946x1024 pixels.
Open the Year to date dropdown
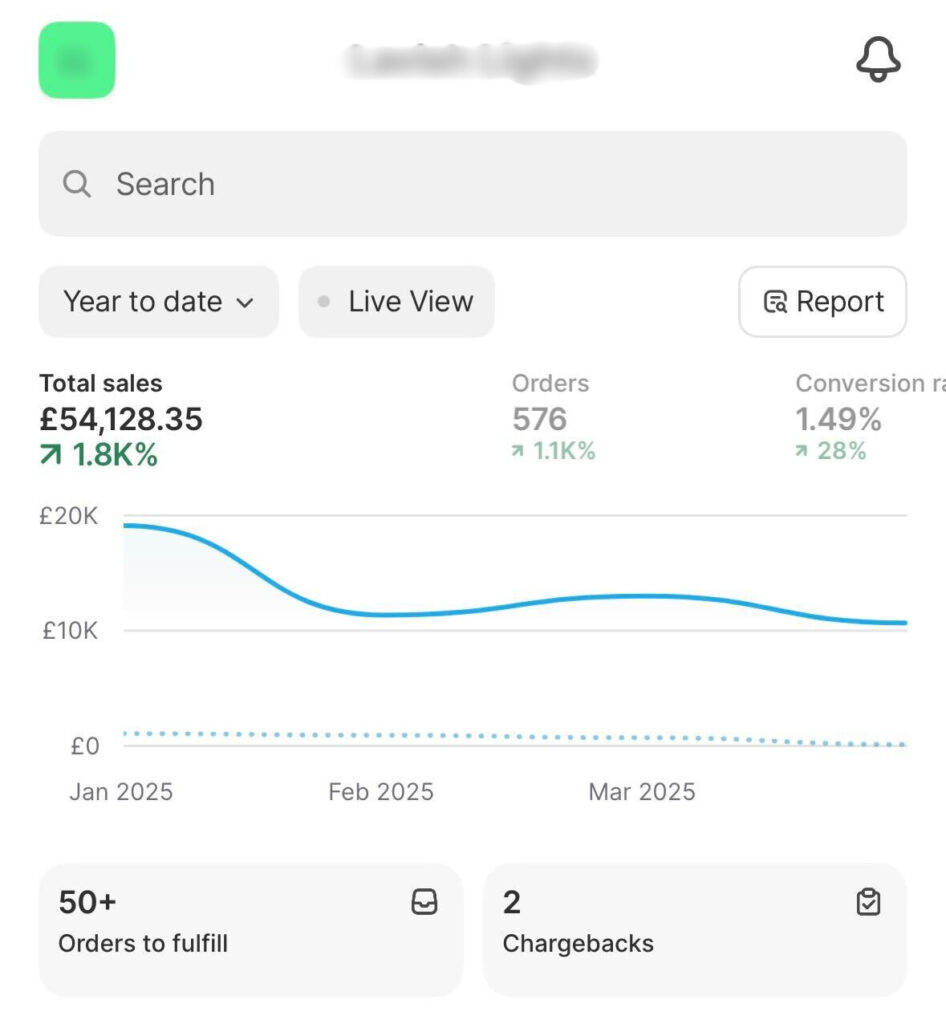click(158, 302)
